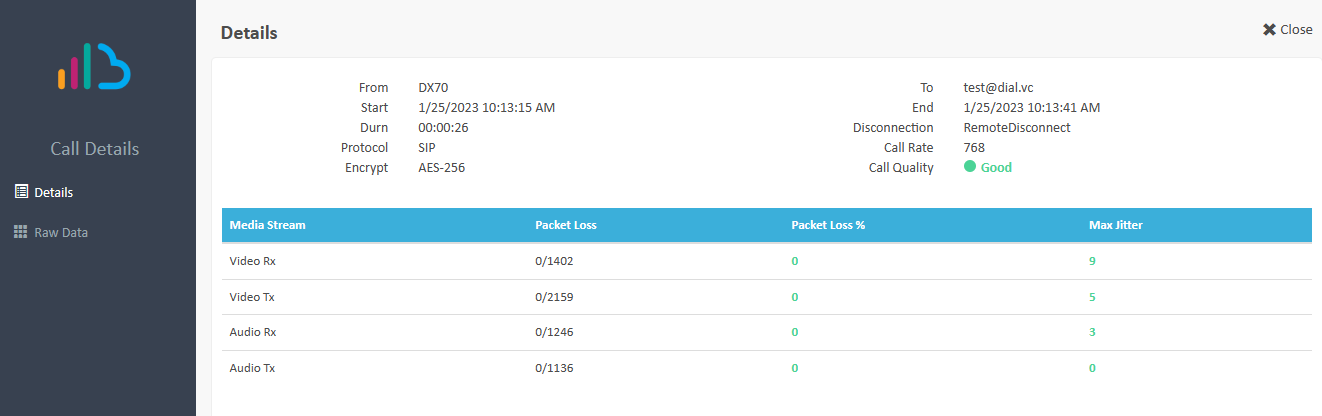Select the Audio Tx stream row
The width and height of the screenshot is (1322, 416).
[252, 368]
